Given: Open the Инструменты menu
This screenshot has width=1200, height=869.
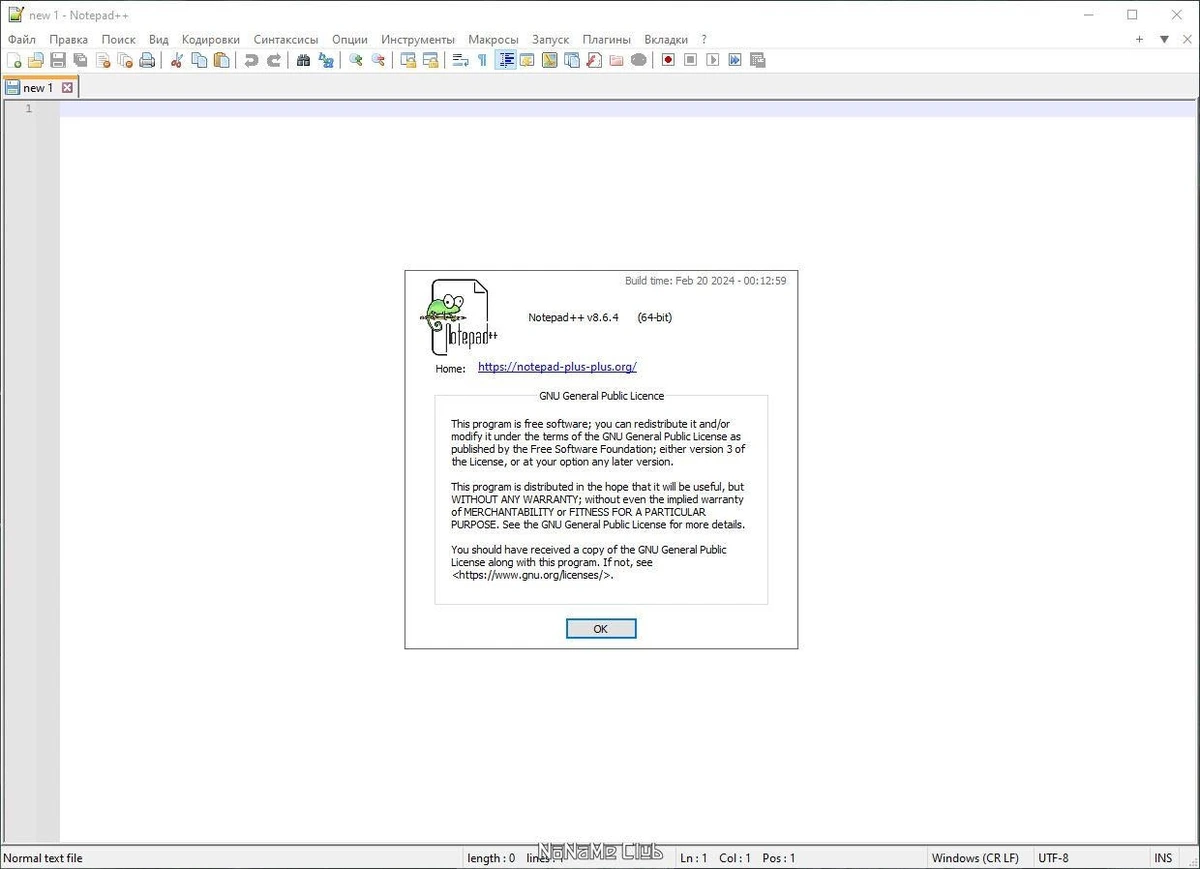Looking at the screenshot, I should [x=418, y=39].
